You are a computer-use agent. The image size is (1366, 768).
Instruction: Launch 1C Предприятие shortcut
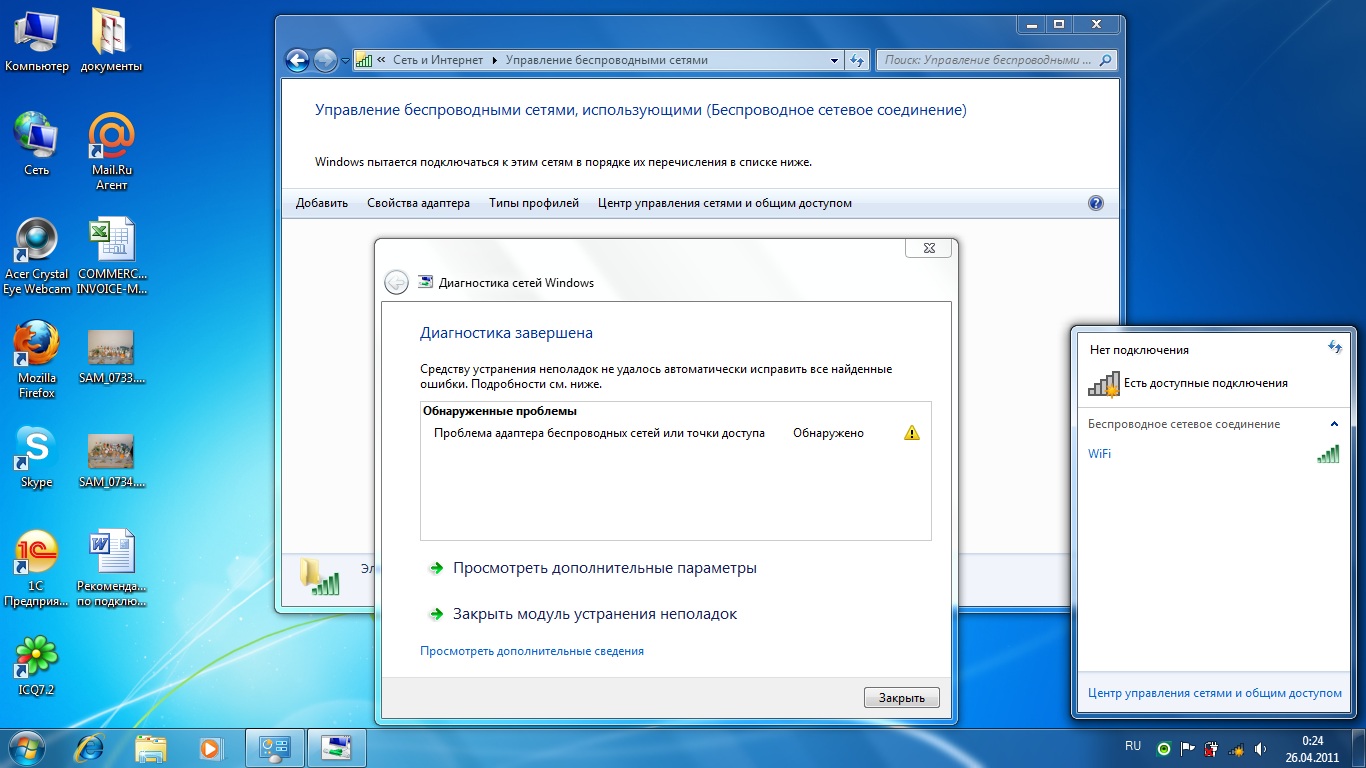pos(37,568)
